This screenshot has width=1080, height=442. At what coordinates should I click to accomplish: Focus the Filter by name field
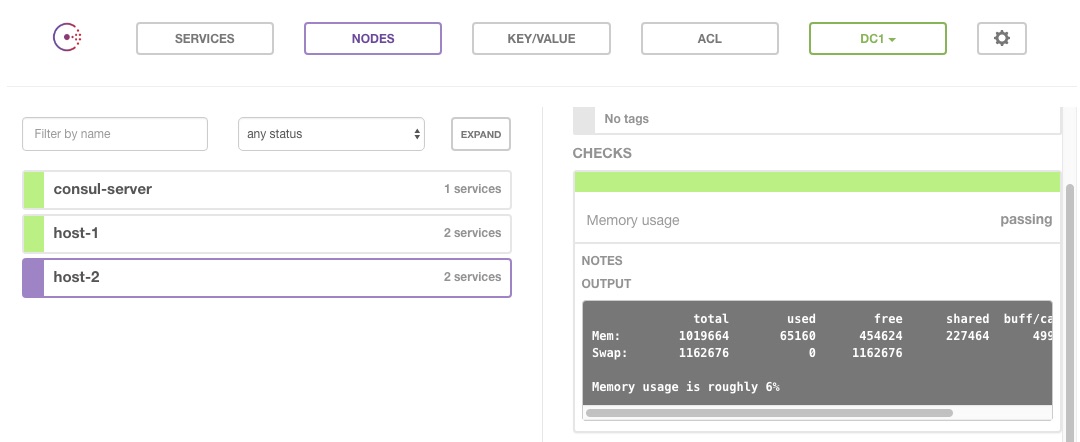point(115,134)
